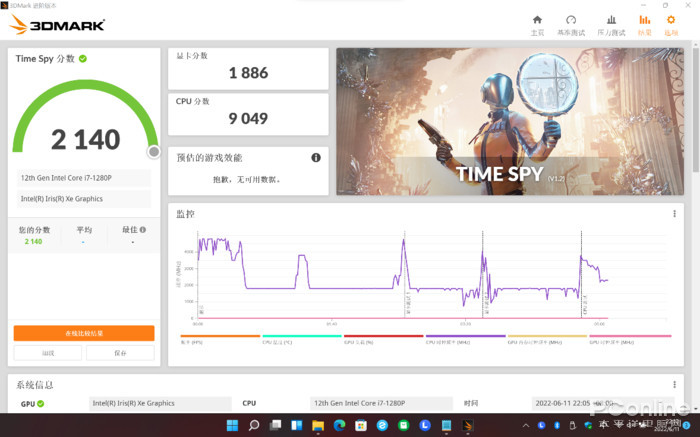Click the Bluetooth icon in the system tray
Image resolution: width=700 pixels, height=437 pixels.
click(x=557, y=425)
